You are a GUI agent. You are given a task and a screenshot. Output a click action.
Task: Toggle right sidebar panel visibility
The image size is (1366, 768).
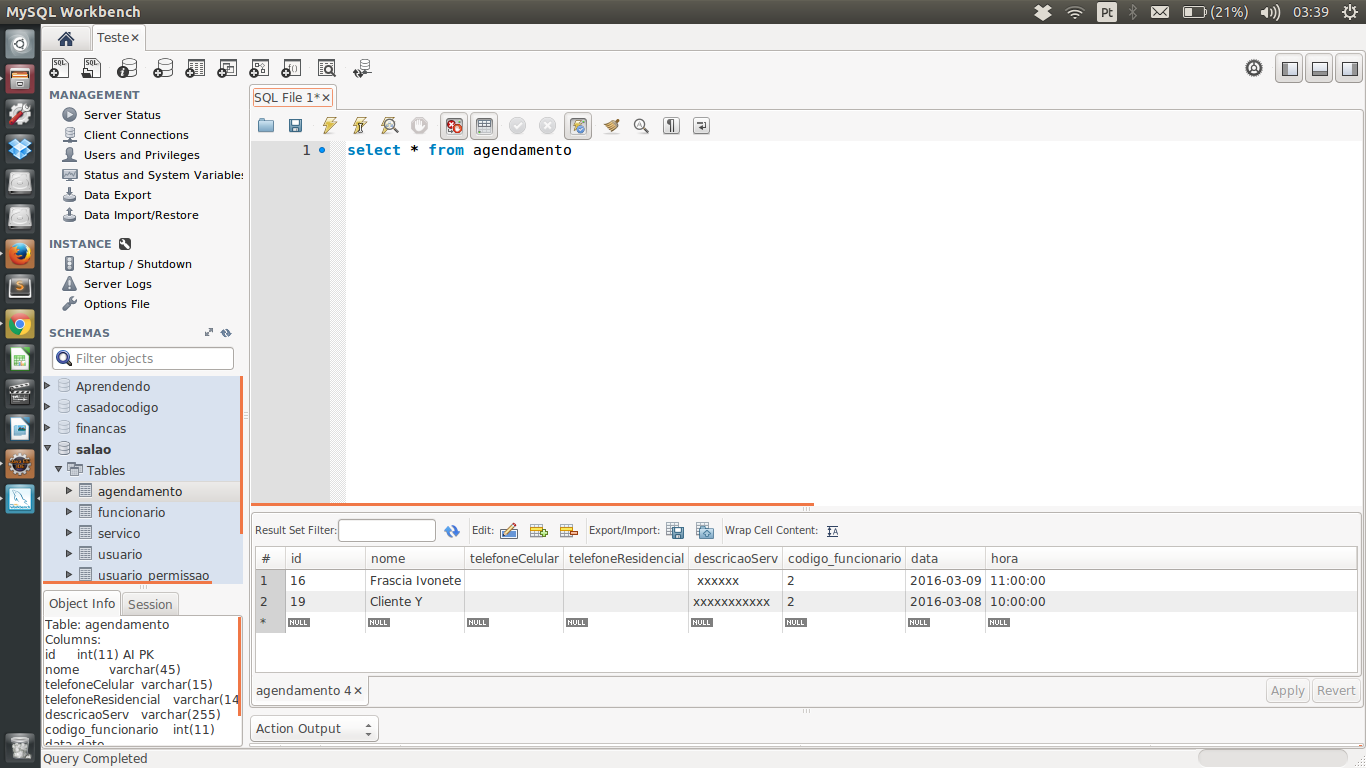(1350, 69)
